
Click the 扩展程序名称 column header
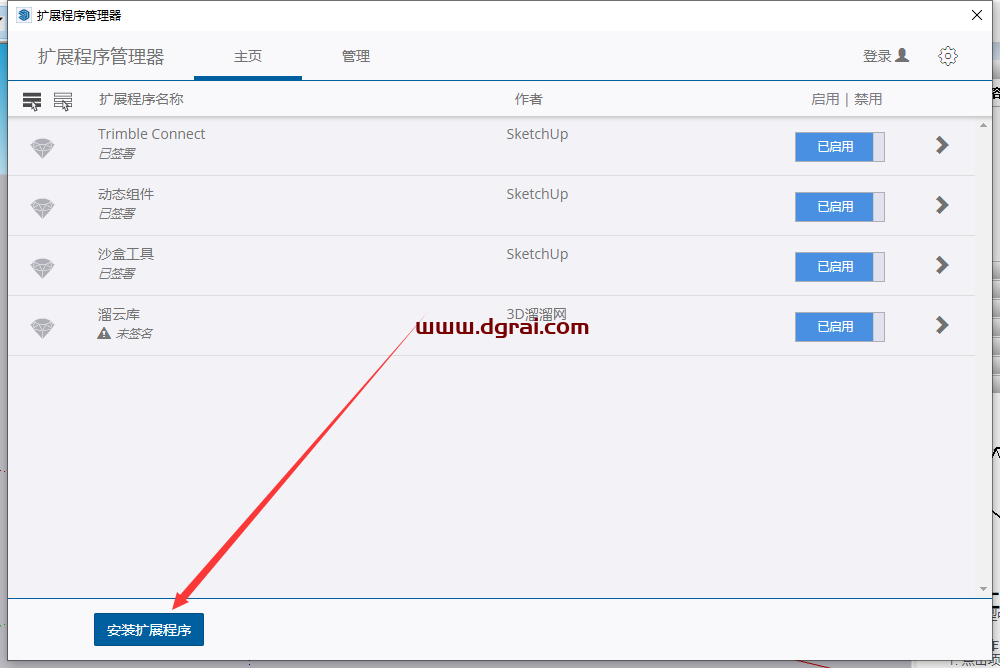click(x=141, y=100)
